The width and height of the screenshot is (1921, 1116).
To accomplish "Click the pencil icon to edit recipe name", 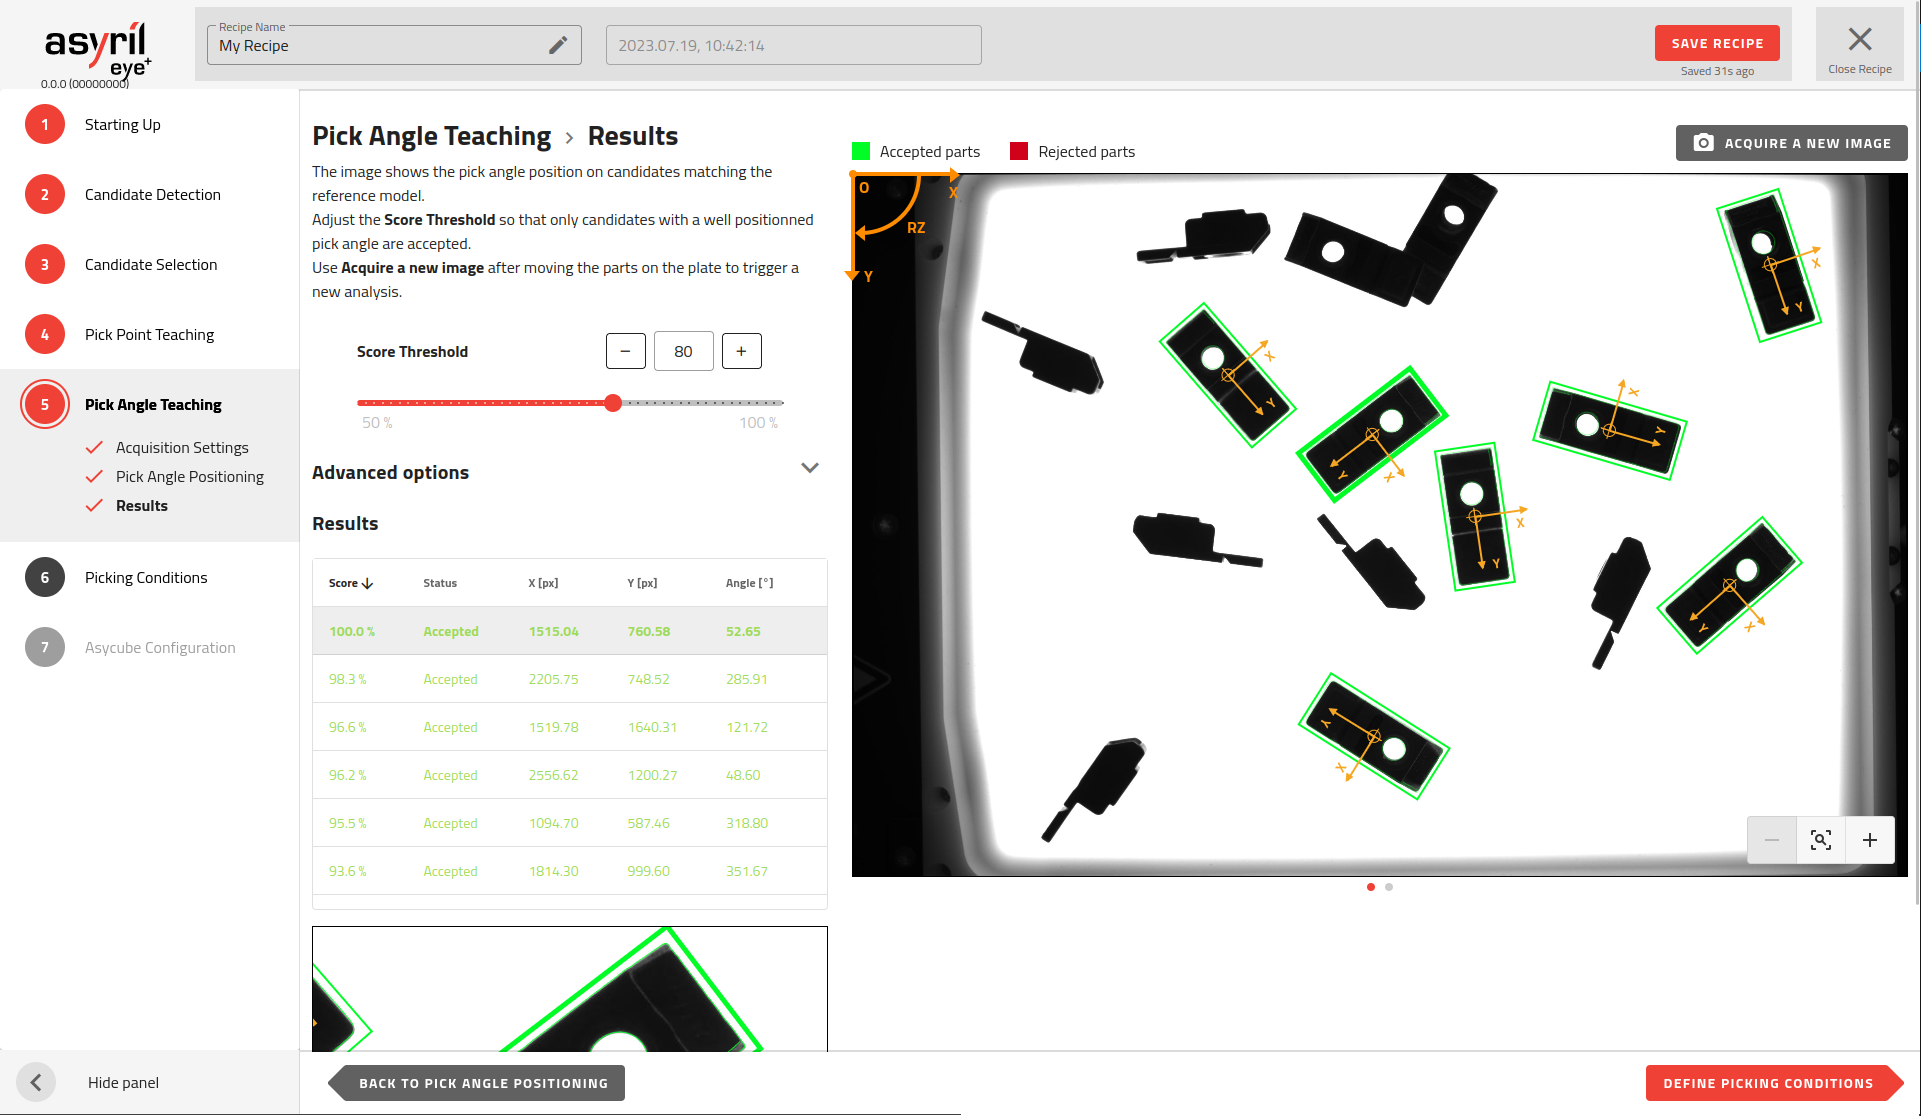I will click(x=558, y=45).
